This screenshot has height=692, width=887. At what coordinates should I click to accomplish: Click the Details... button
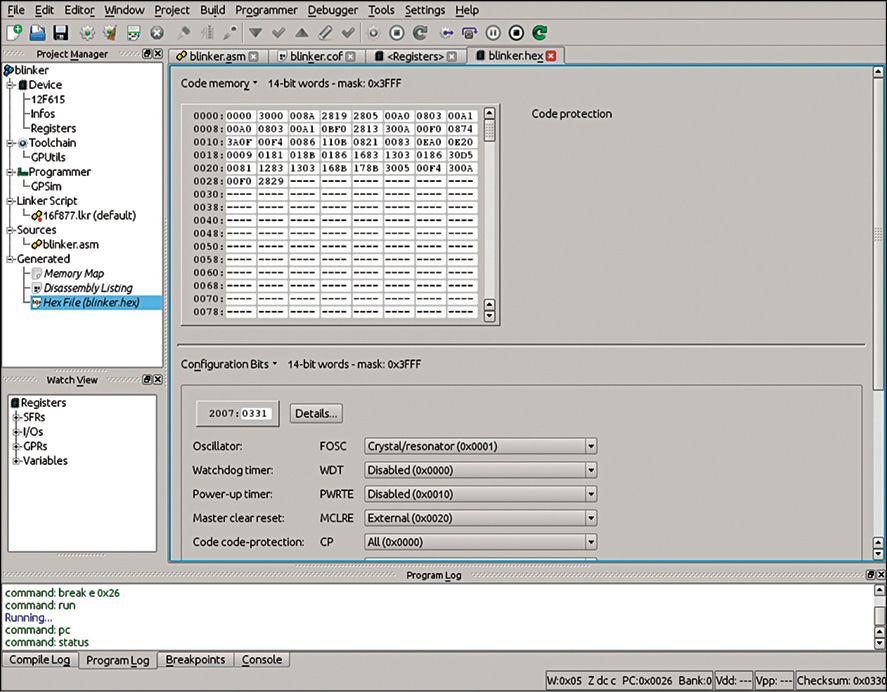[x=315, y=413]
